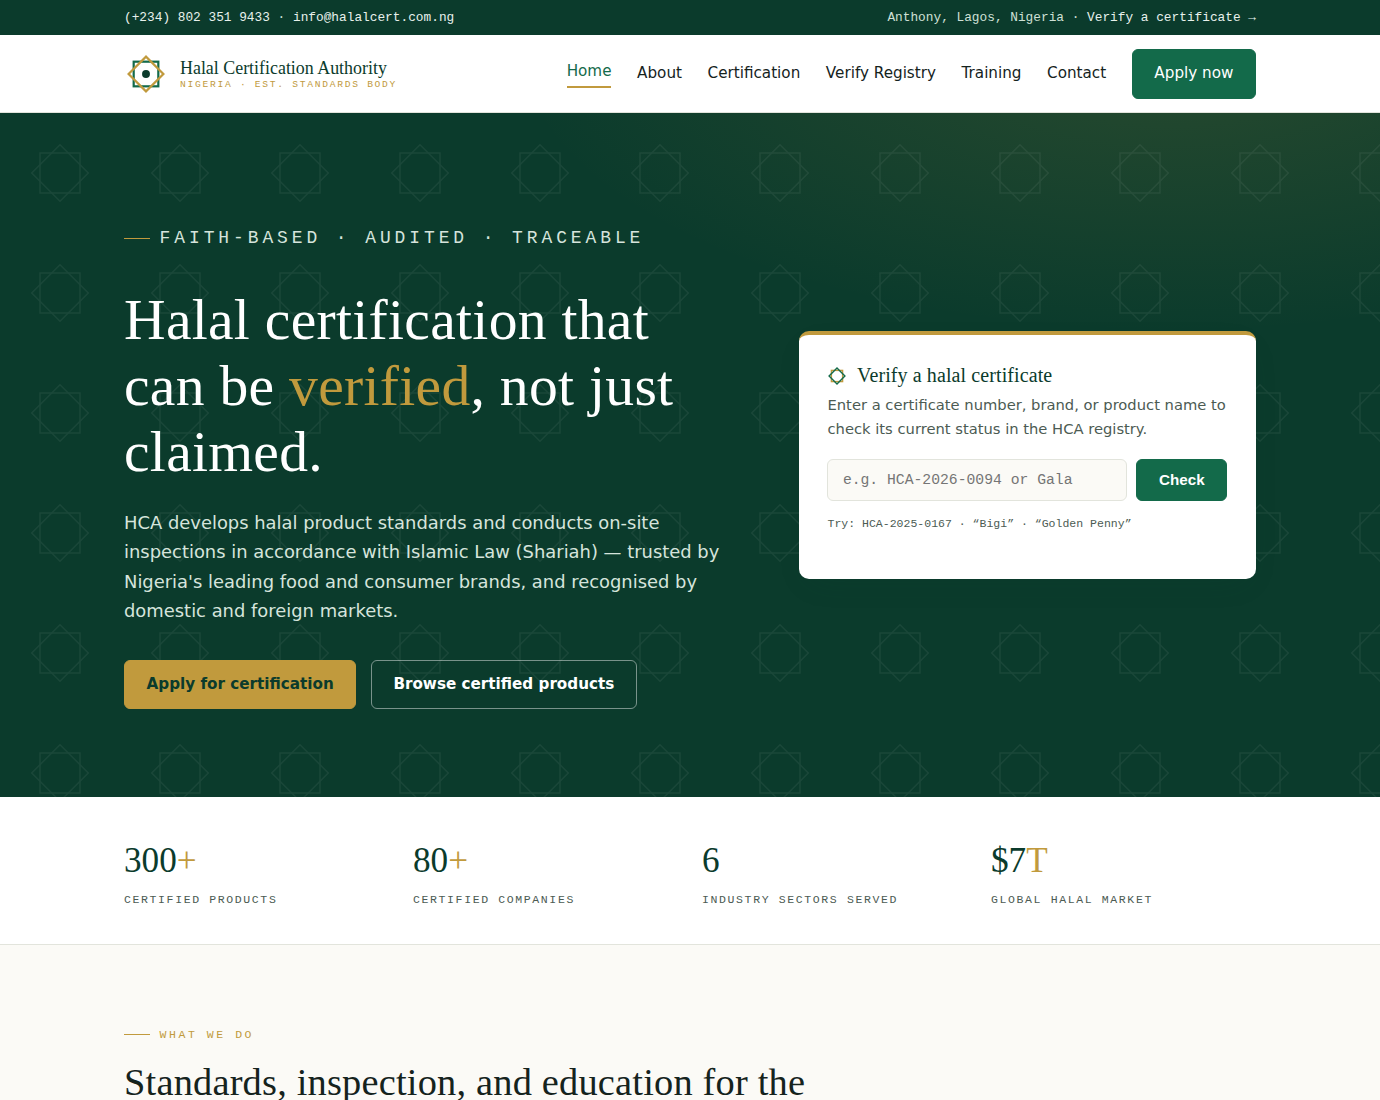The width and height of the screenshot is (1380, 1100).
Task: Select the "Golden Penny" example suggestion
Action: click(1083, 524)
